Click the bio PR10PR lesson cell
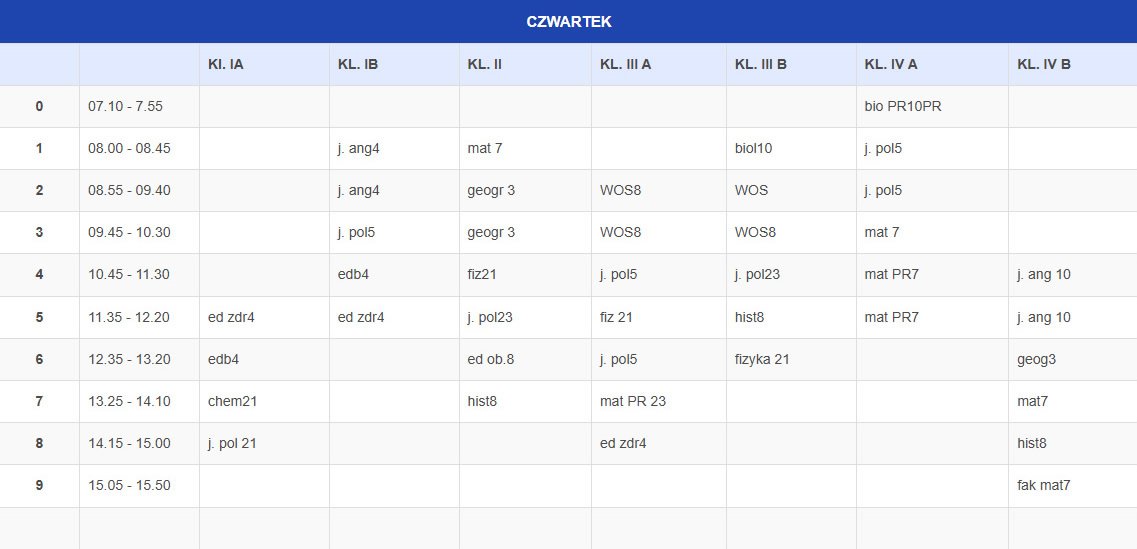 [903, 106]
